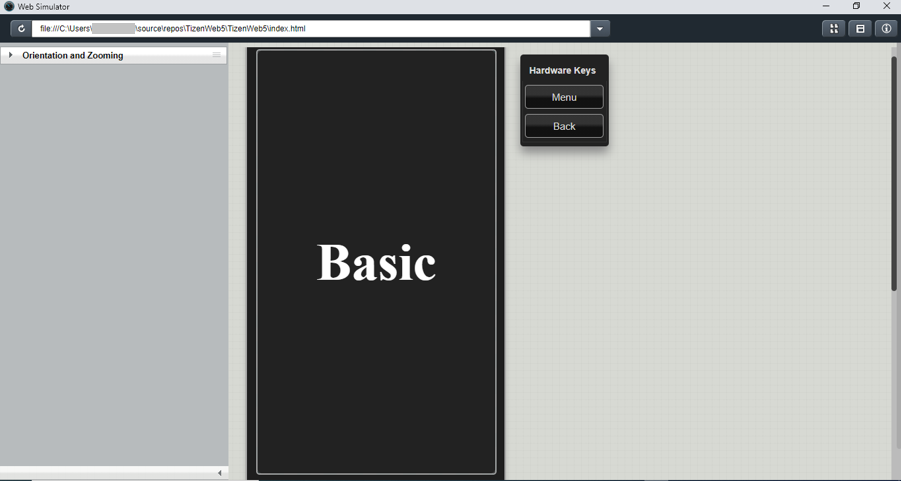Click the Web Simulator app icon in title bar
Viewport: 901px width, 481px height.
(x=9, y=7)
